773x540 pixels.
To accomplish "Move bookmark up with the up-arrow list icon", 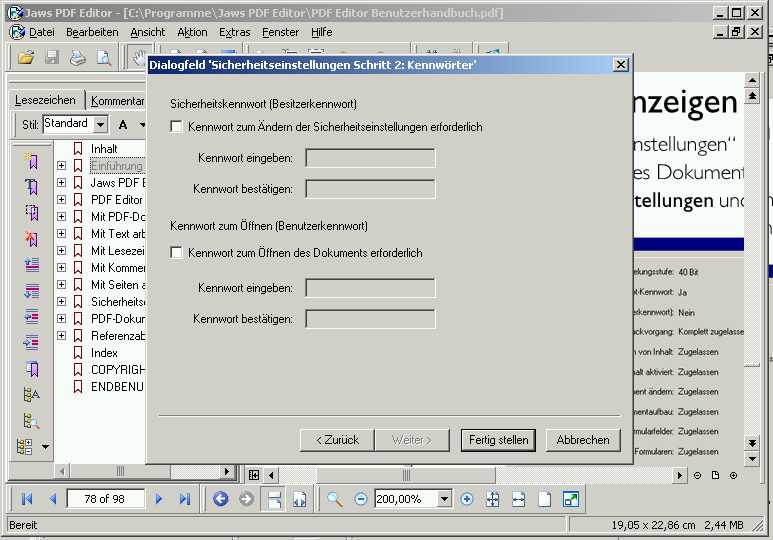I will click(32, 265).
